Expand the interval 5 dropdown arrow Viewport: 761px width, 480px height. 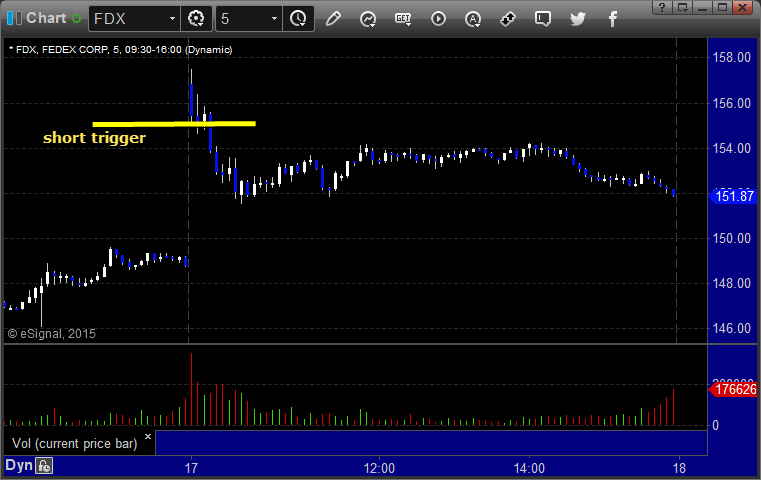tap(274, 19)
